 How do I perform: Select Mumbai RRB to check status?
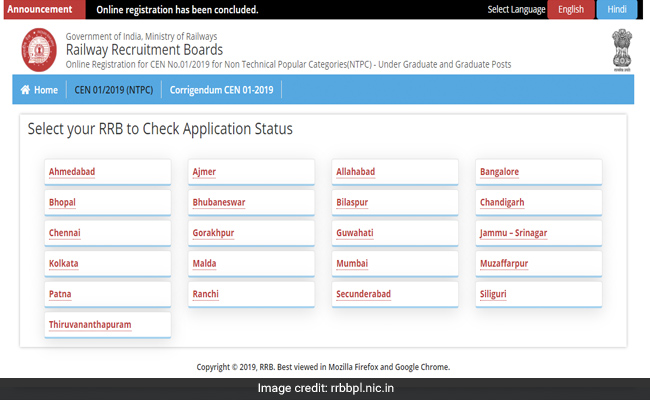pos(353,264)
